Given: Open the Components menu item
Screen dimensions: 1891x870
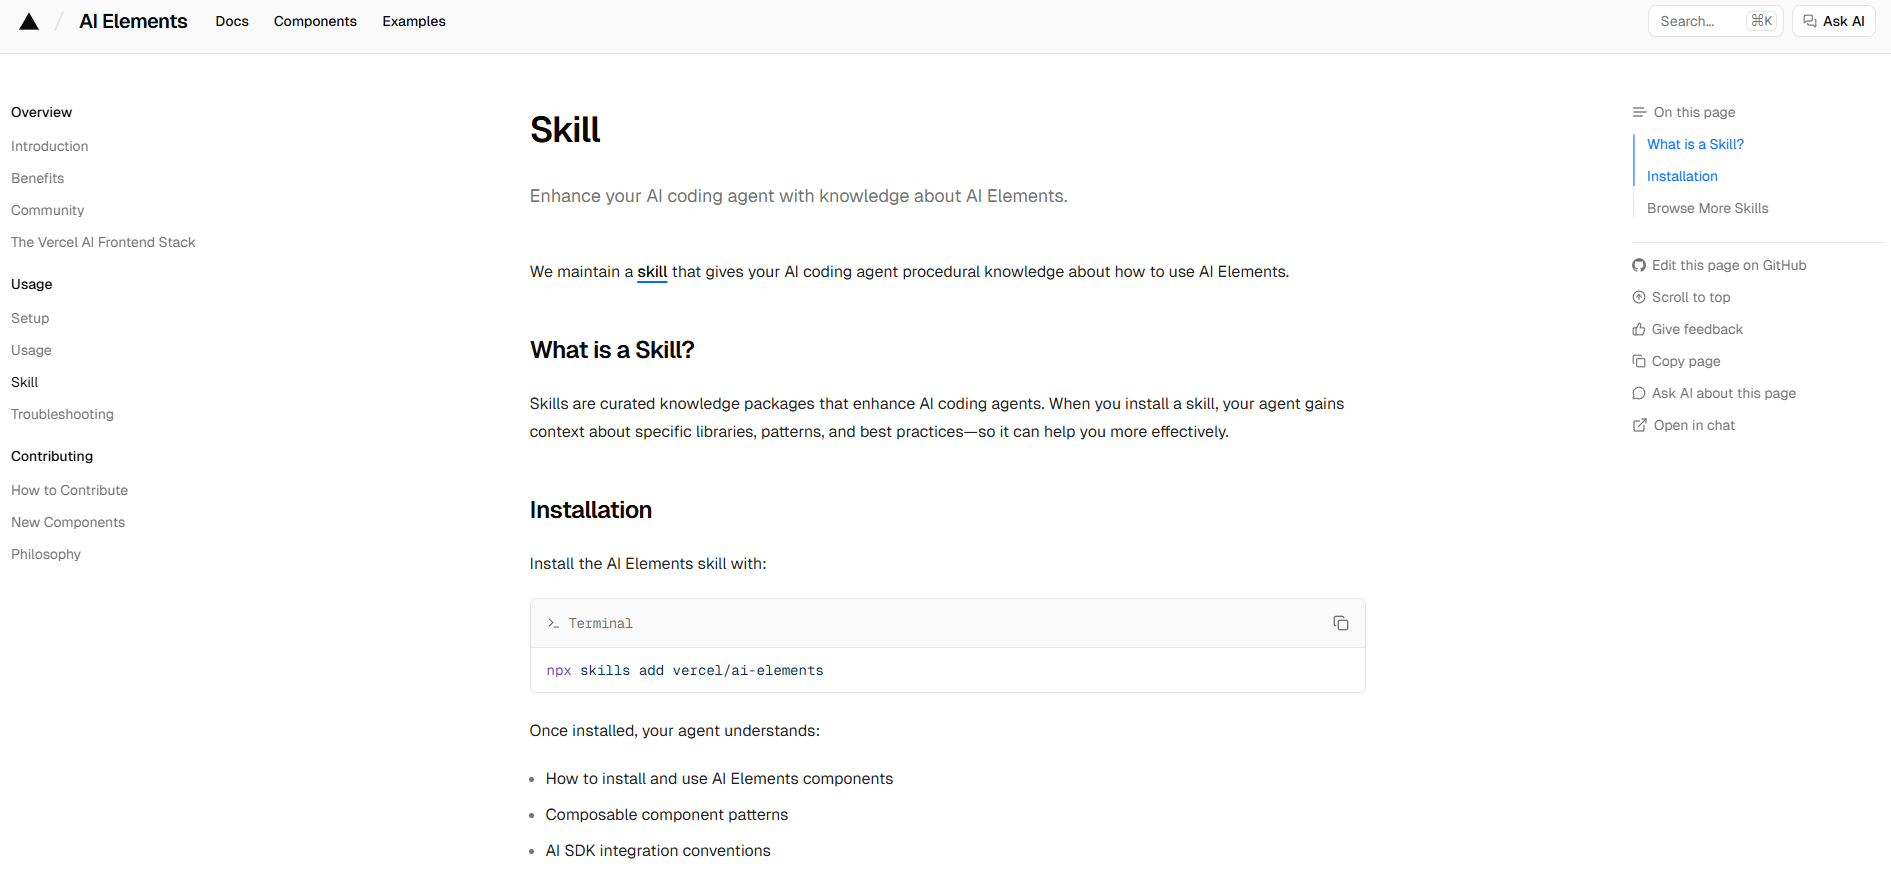Looking at the screenshot, I should tap(315, 21).
